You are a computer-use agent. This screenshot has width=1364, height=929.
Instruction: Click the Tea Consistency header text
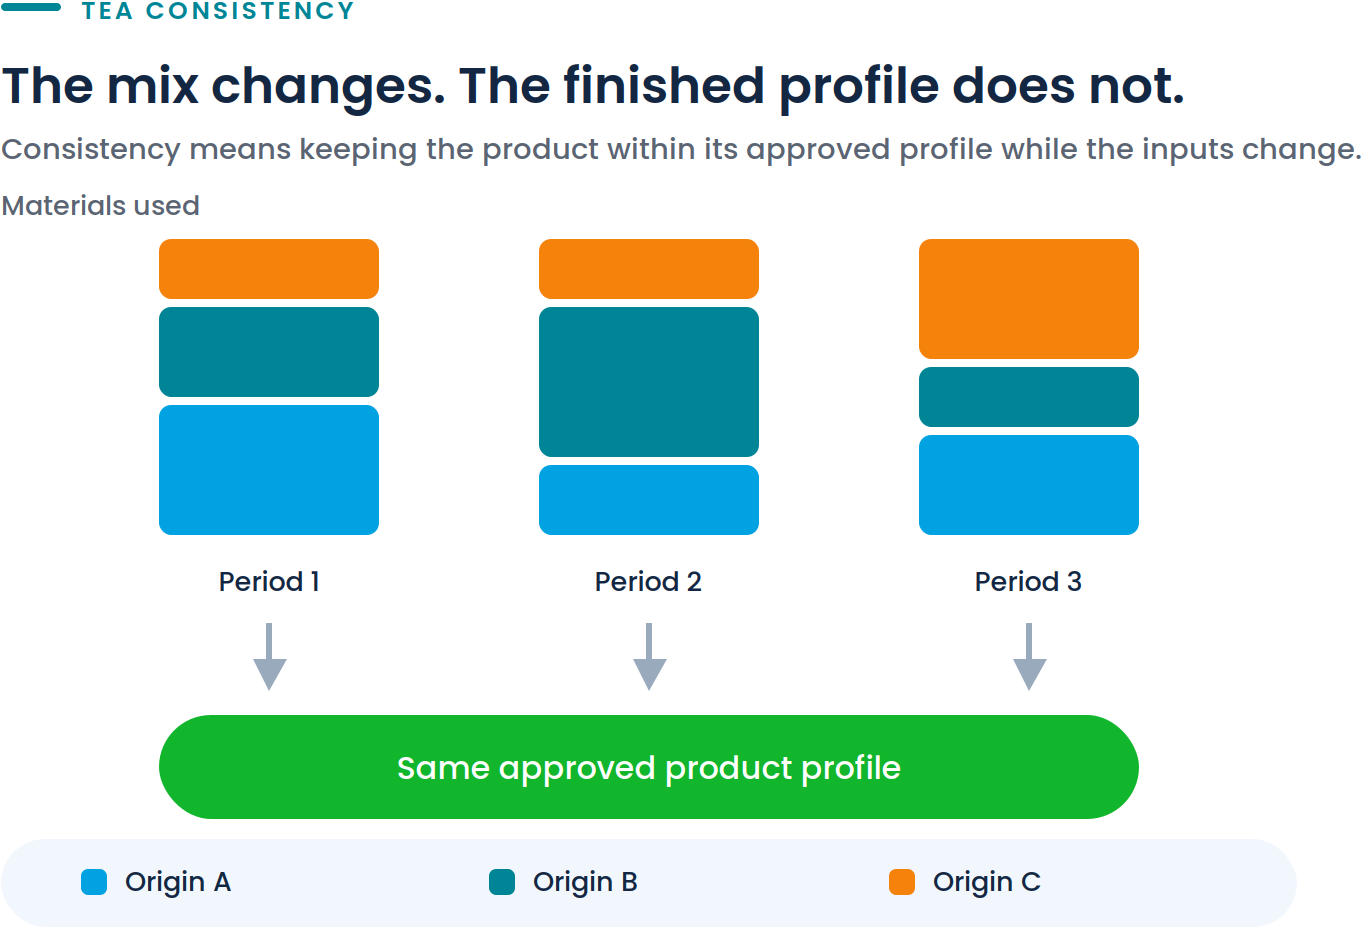(x=218, y=11)
